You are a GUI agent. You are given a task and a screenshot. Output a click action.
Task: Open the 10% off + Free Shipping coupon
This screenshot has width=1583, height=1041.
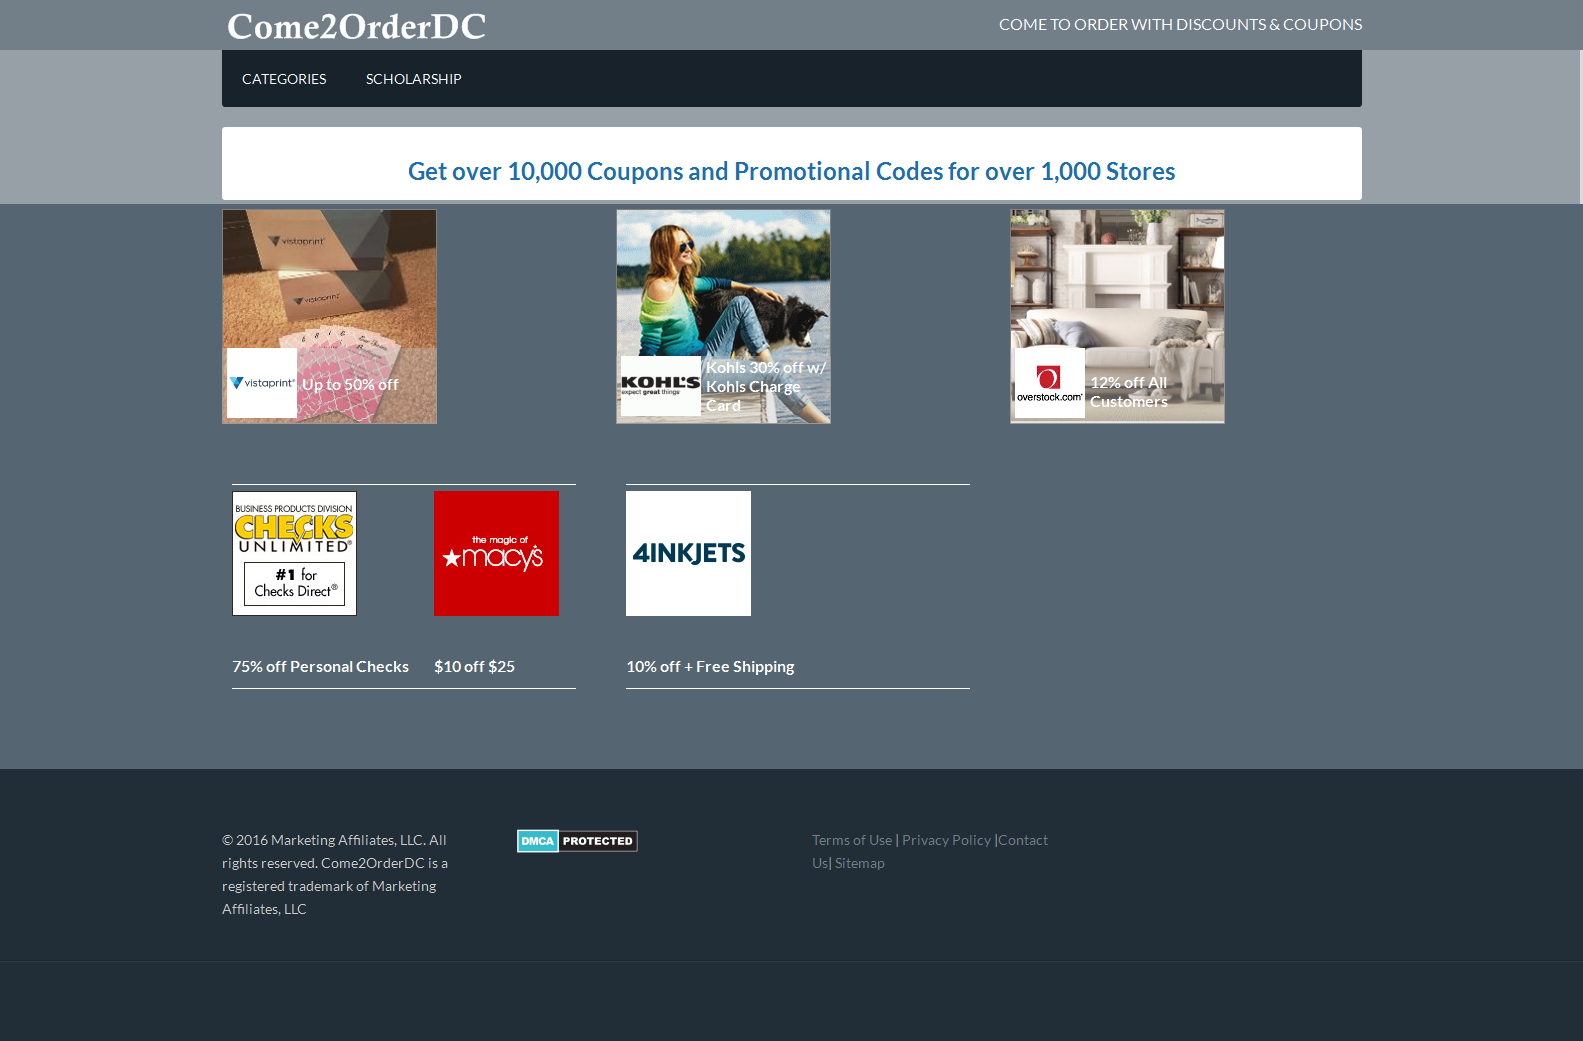point(710,667)
